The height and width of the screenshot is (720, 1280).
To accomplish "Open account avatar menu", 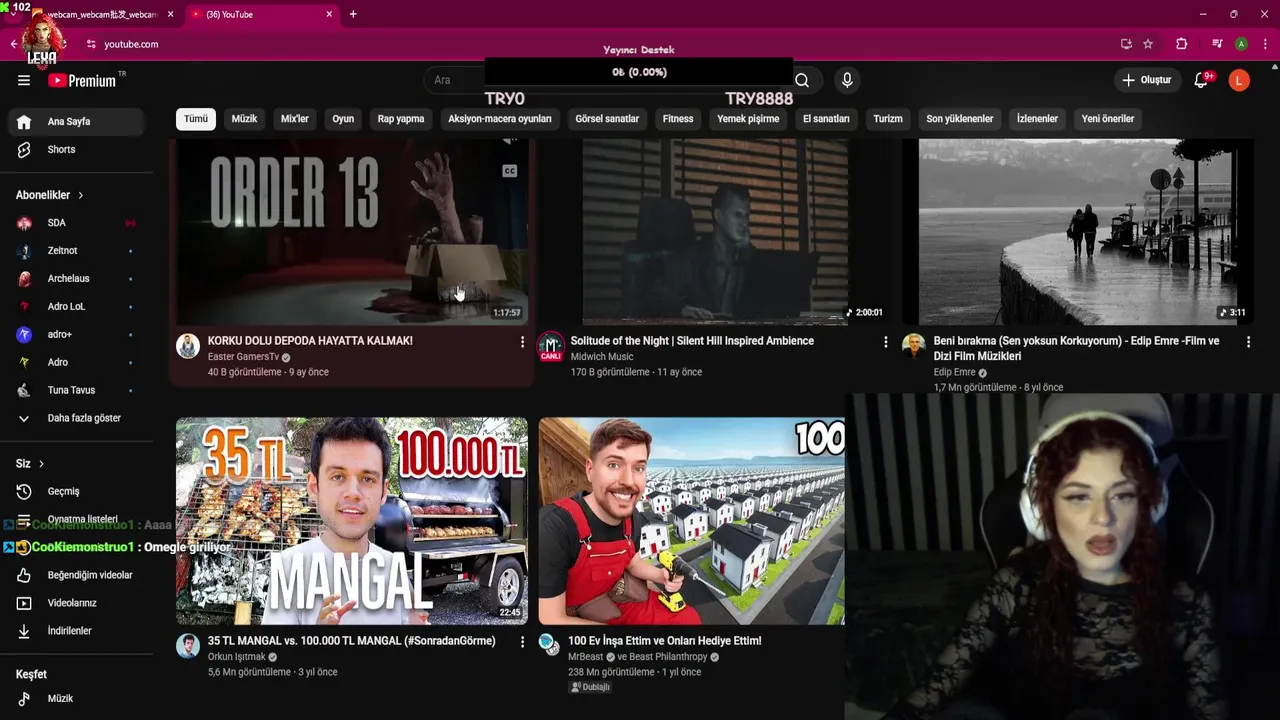I will [1239, 80].
